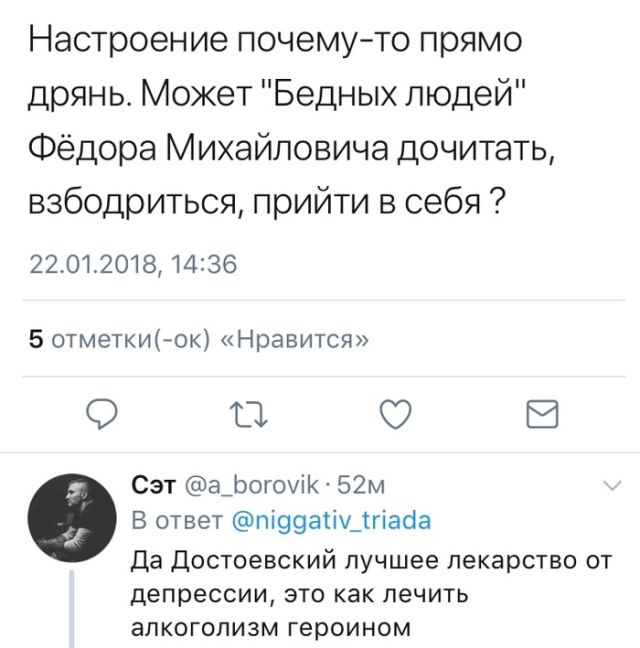Open the Сэт display name
Viewport: 640px width, 648px height.
(153, 487)
